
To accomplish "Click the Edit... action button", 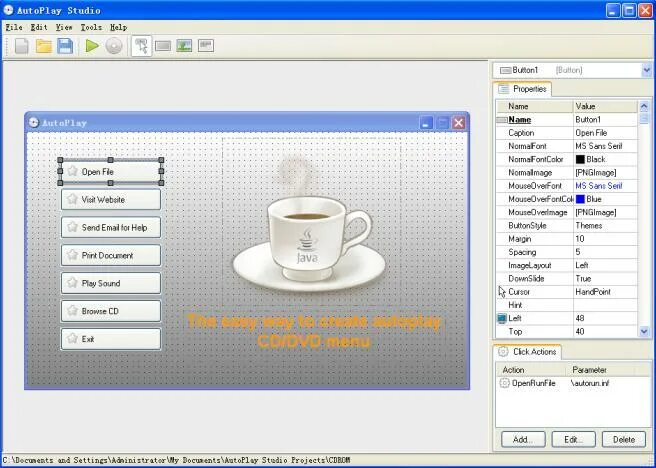I will click(573, 440).
